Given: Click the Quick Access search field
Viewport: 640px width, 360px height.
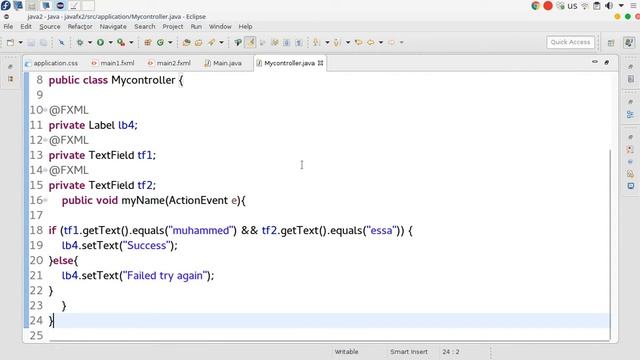Looking at the screenshot, I should 570,42.
